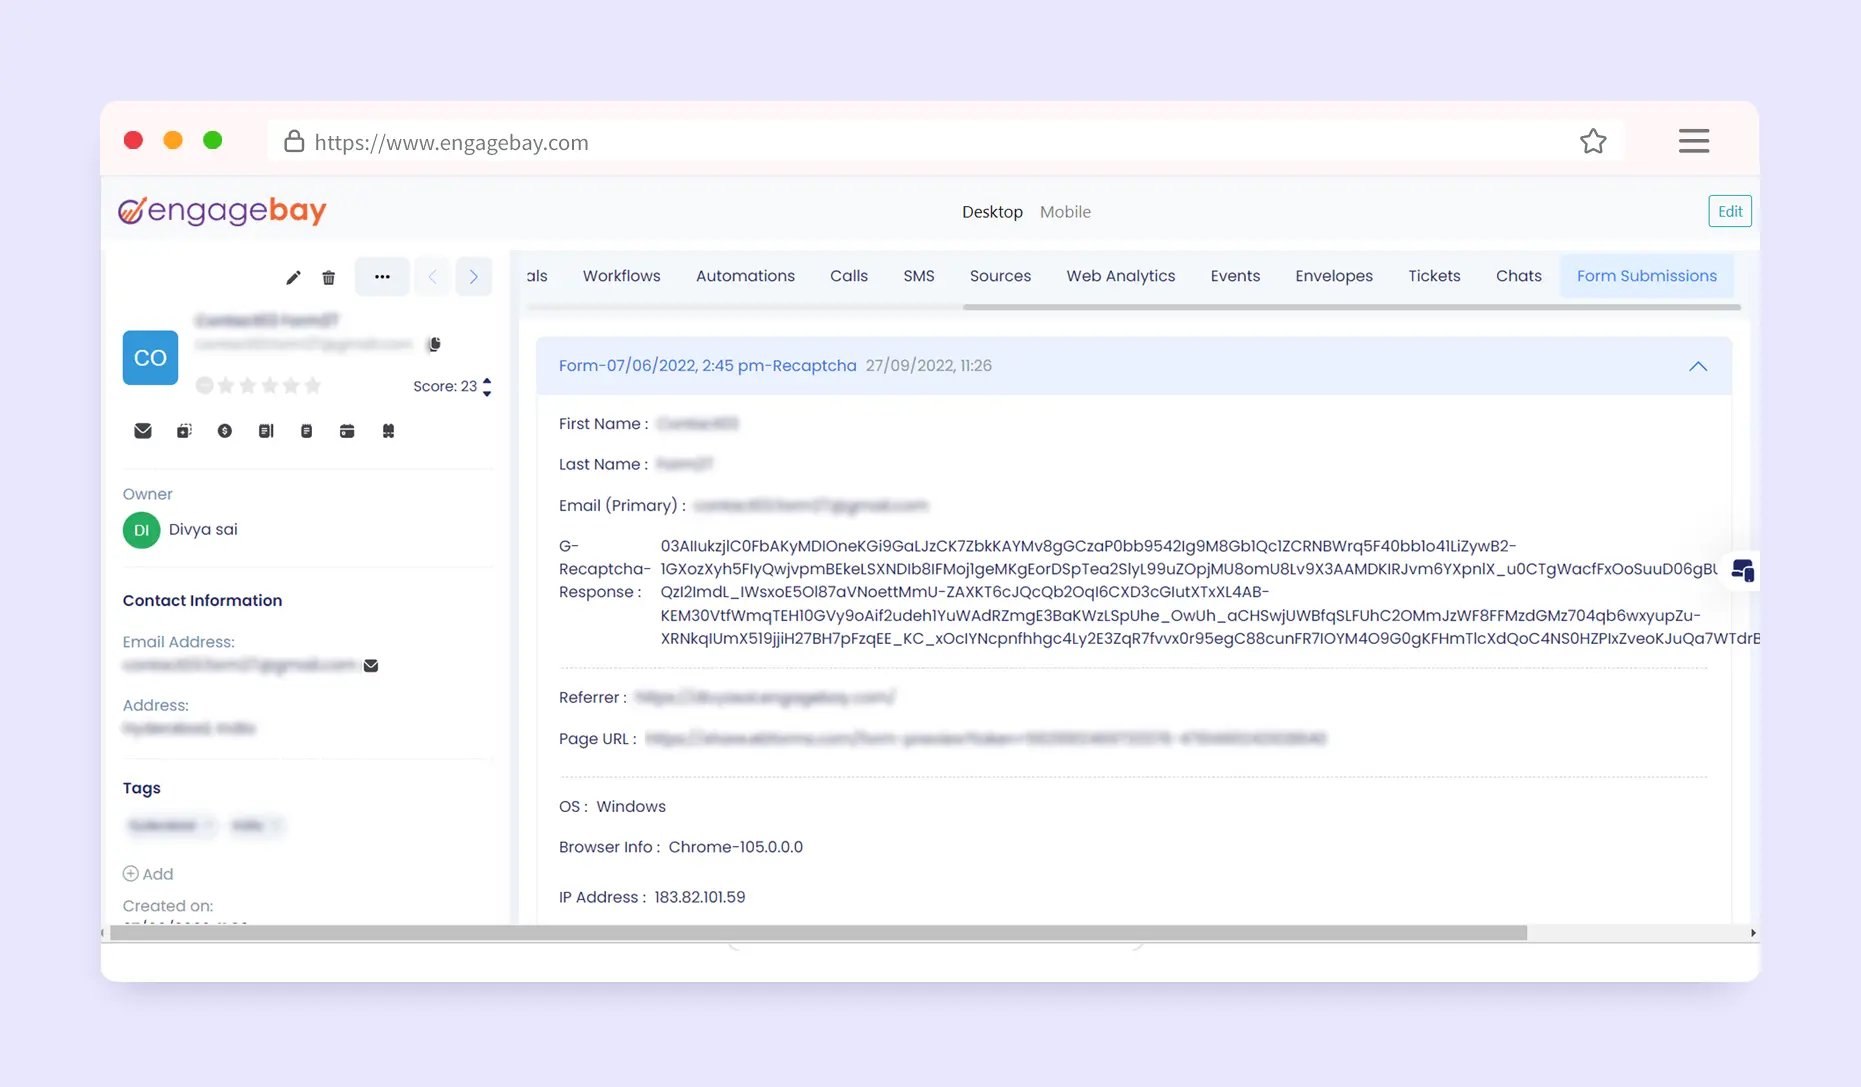
Task: Open the chat widget icon on right edge
Action: coord(1742,571)
